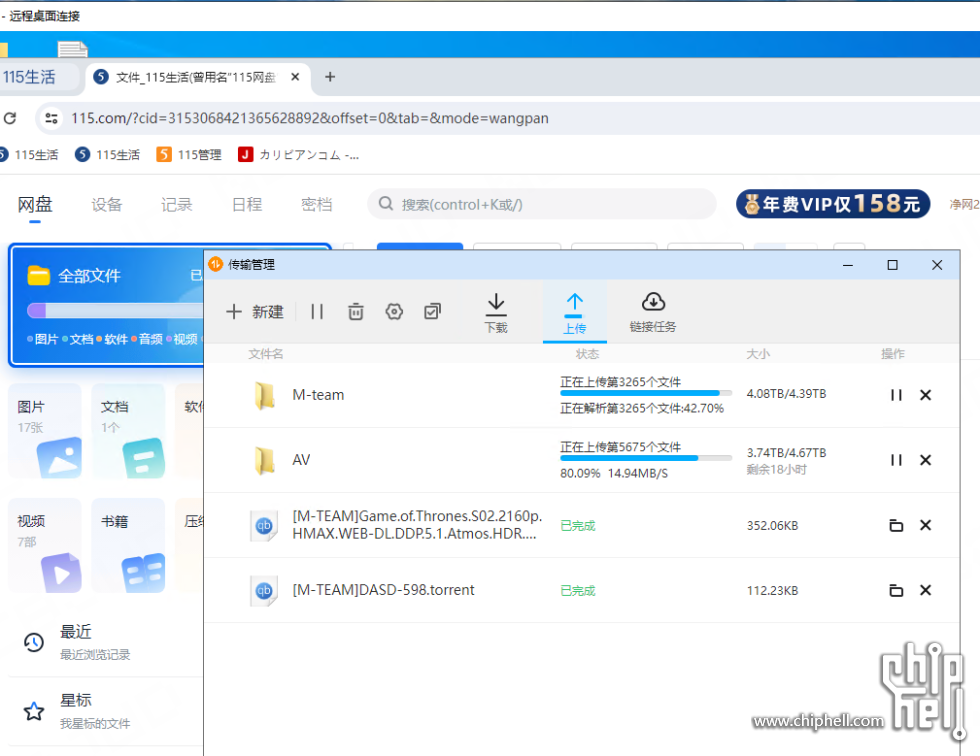Click the browser address bar URL

tap(310, 118)
